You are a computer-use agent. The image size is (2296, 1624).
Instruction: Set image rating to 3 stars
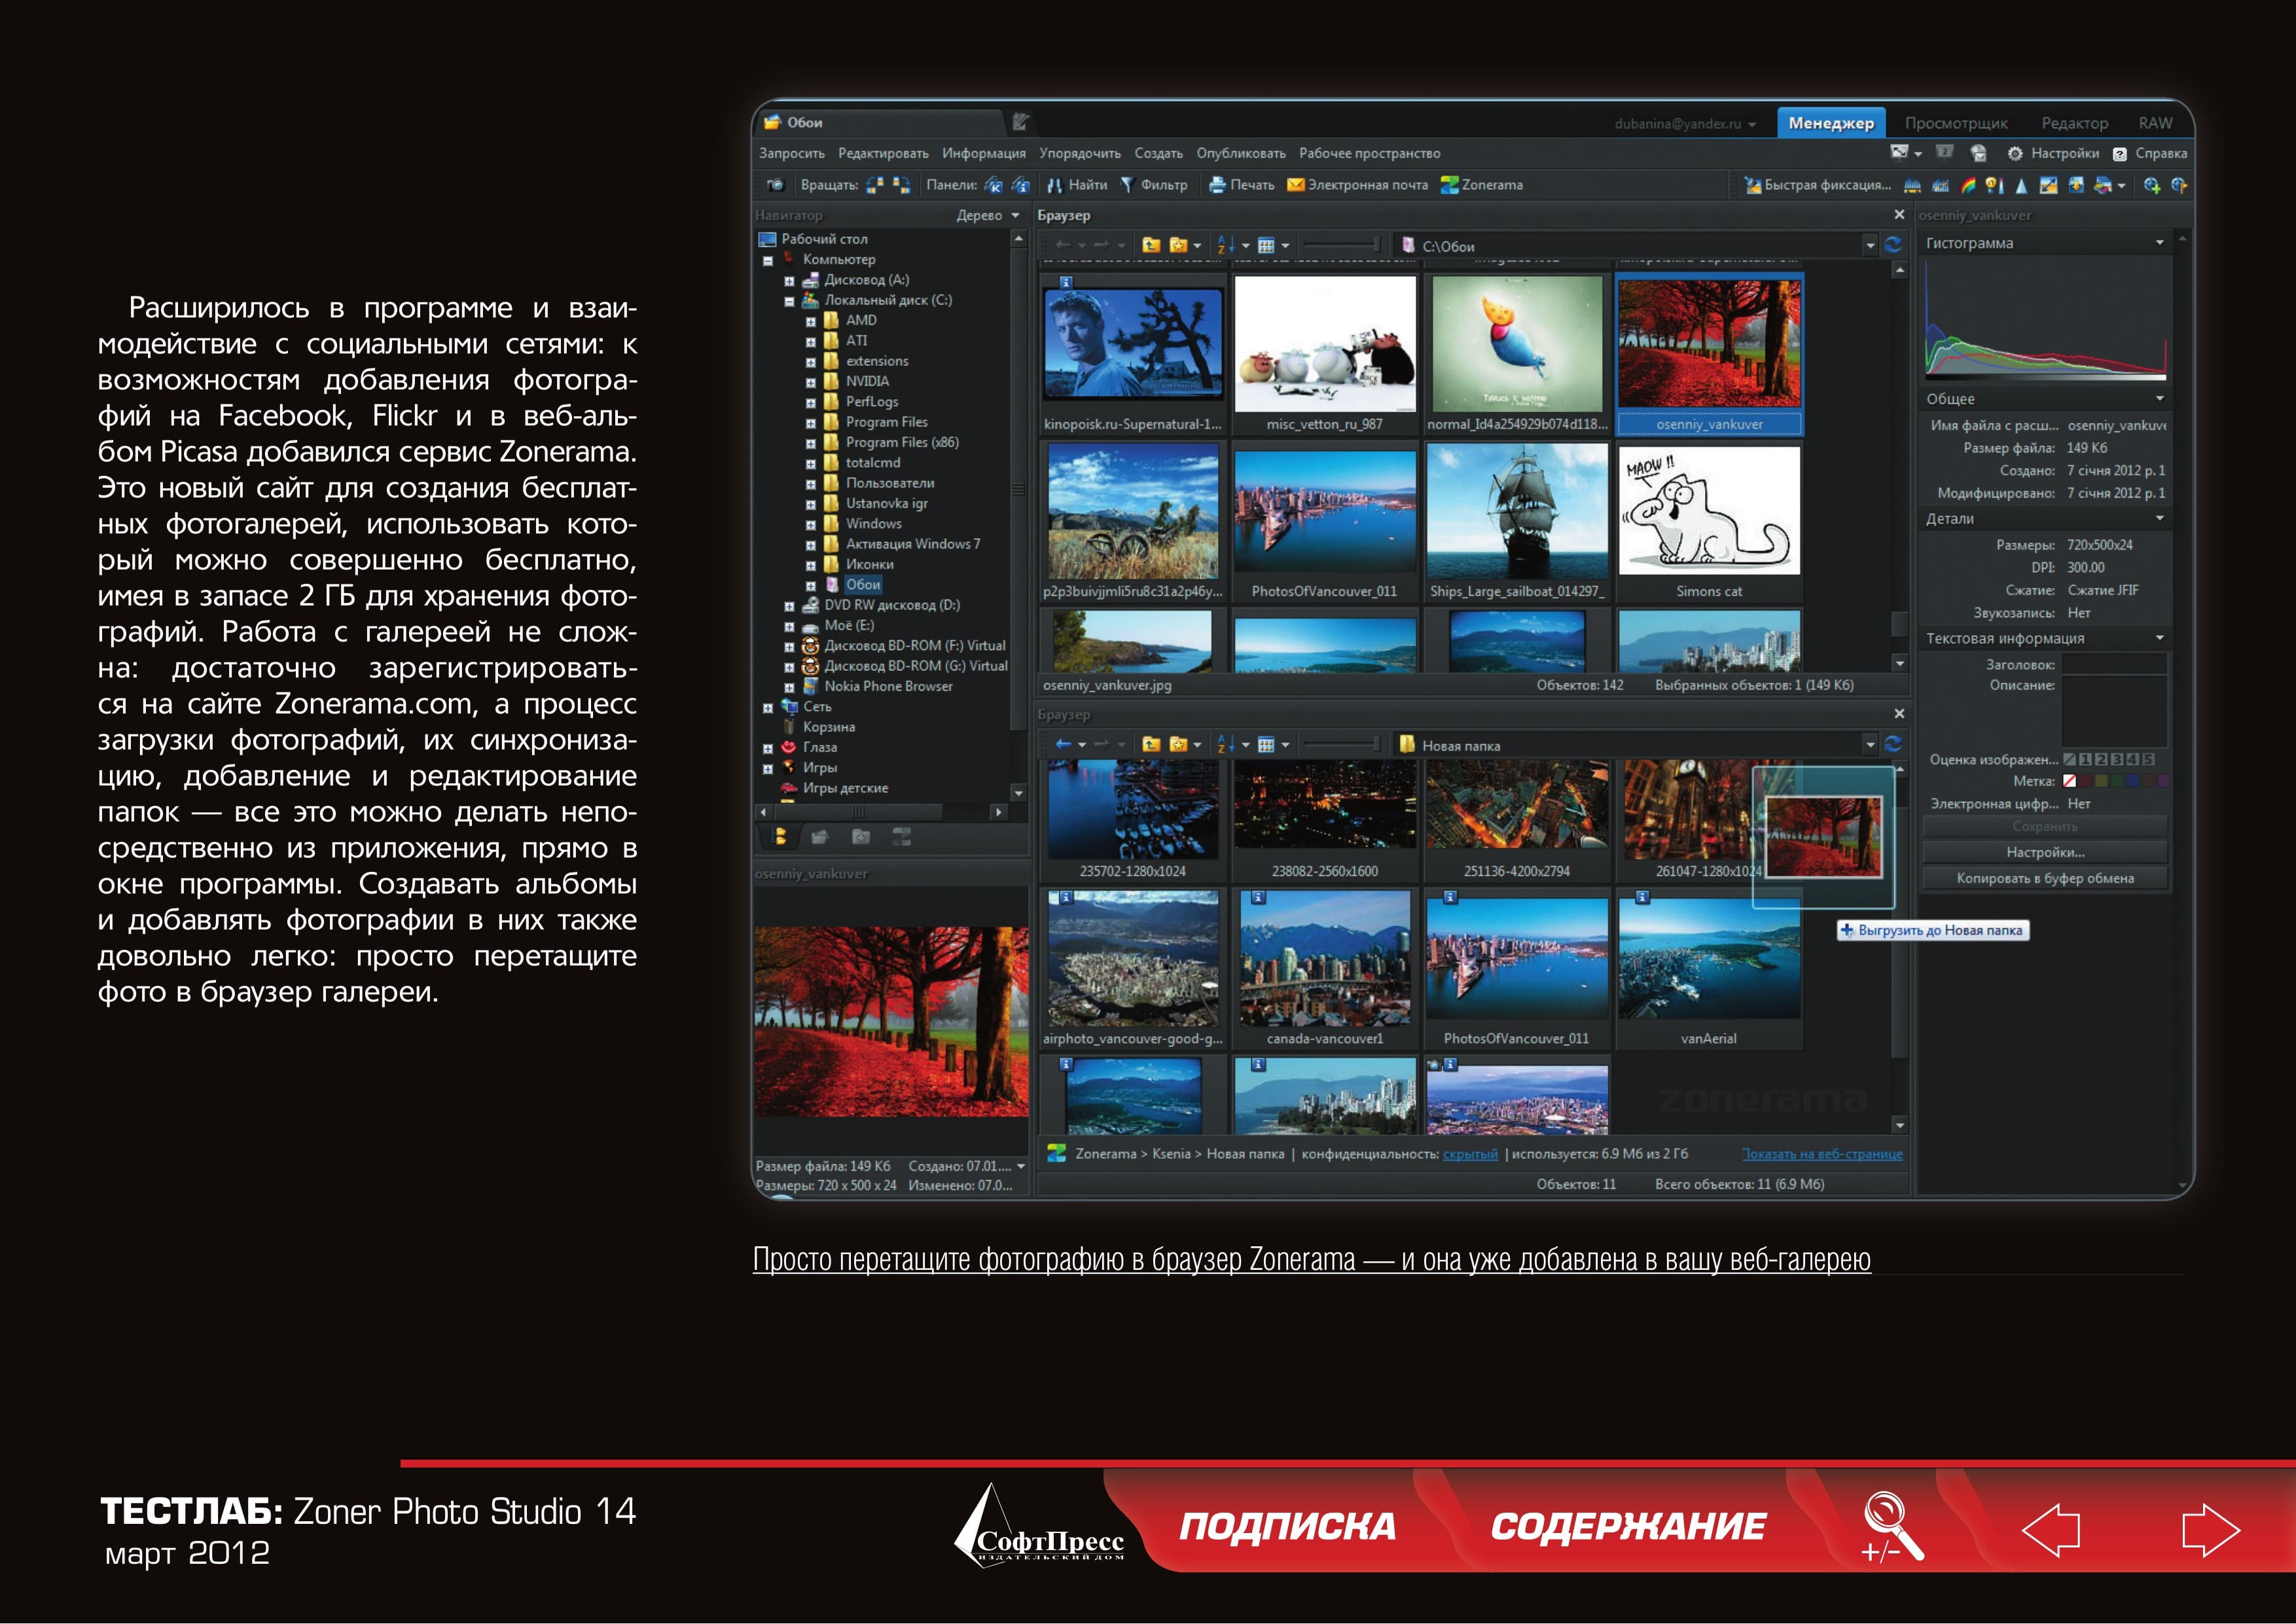[2117, 760]
